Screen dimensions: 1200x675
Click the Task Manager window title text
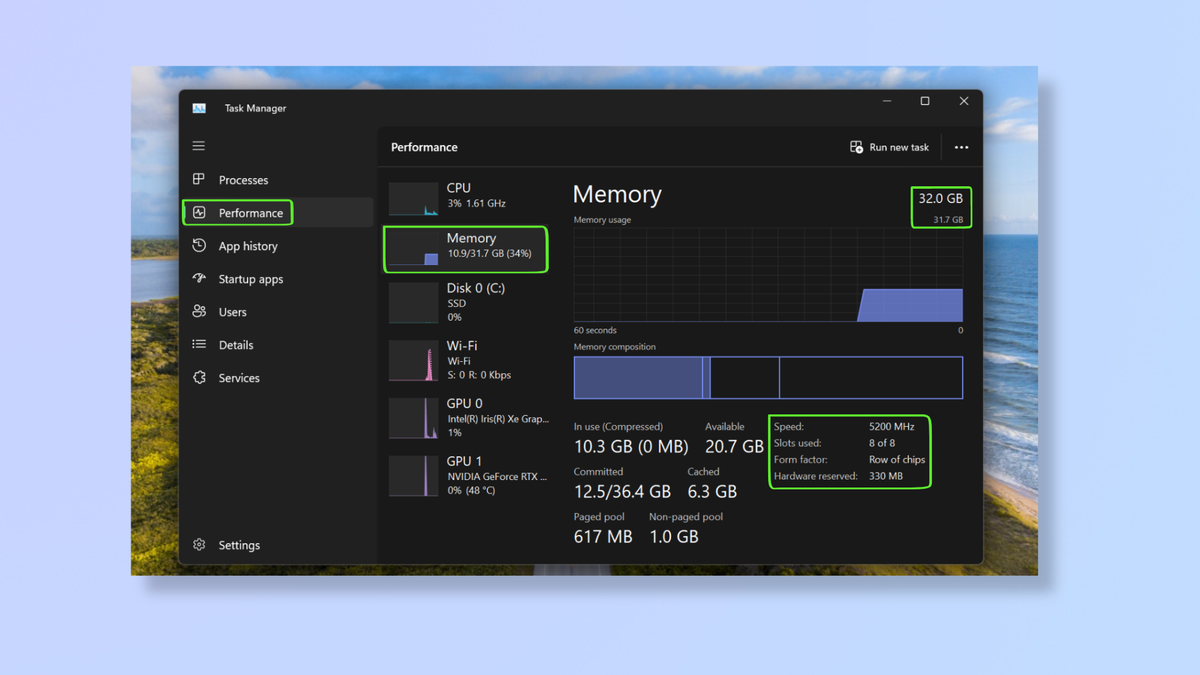(255, 108)
